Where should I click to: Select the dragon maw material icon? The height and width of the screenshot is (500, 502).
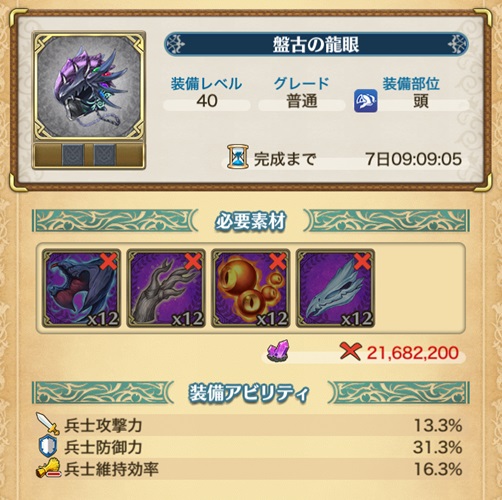[81, 288]
